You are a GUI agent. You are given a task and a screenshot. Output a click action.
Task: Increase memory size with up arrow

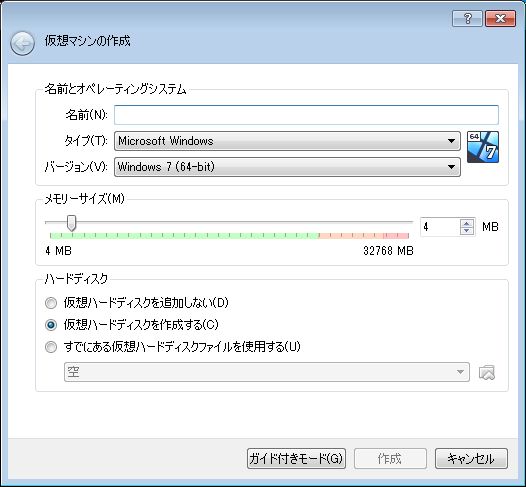(x=467, y=223)
